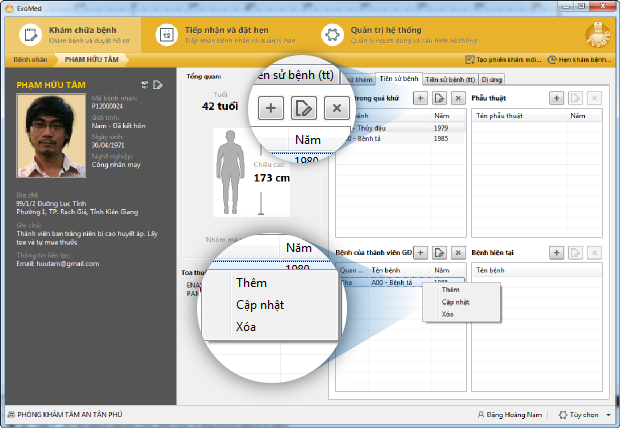Click Hẹn khám bệnh button
Viewport: 620px width, 428px height.
[579, 60]
